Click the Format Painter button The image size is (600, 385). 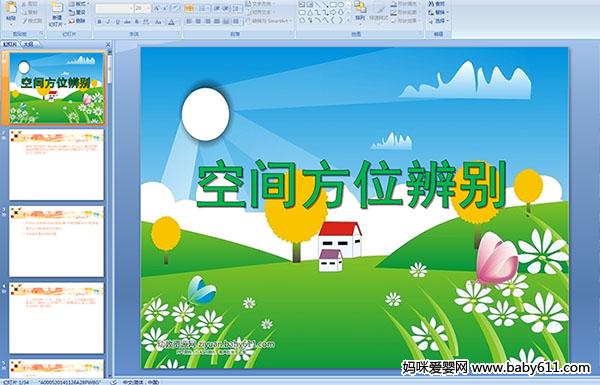32,21
